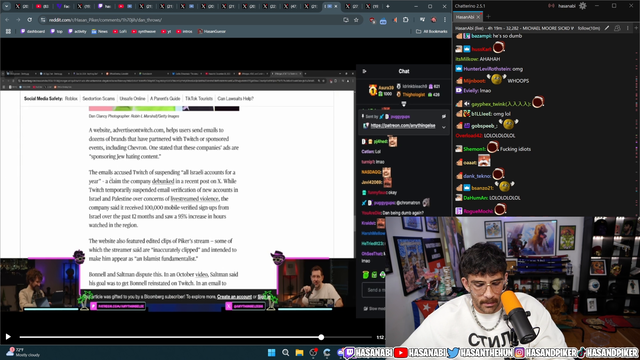
Task: Open the follow(10m) chat mode setting
Action: [x=589, y=28]
